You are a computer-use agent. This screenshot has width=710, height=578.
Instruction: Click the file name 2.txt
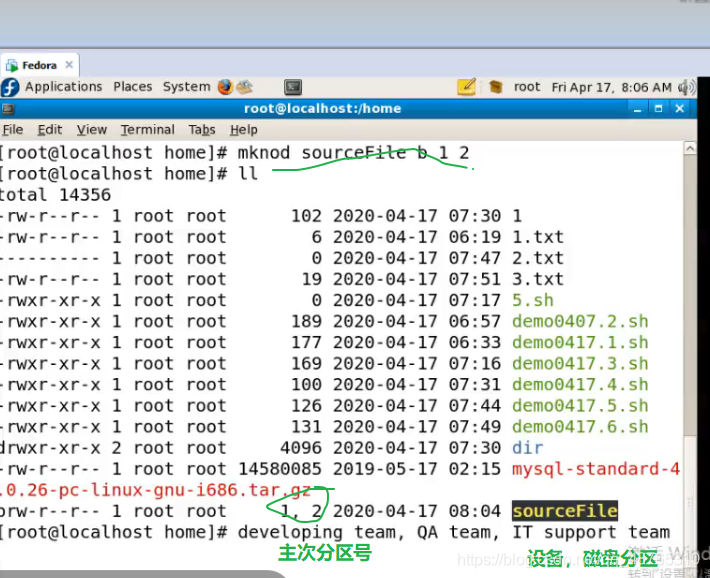(538, 258)
